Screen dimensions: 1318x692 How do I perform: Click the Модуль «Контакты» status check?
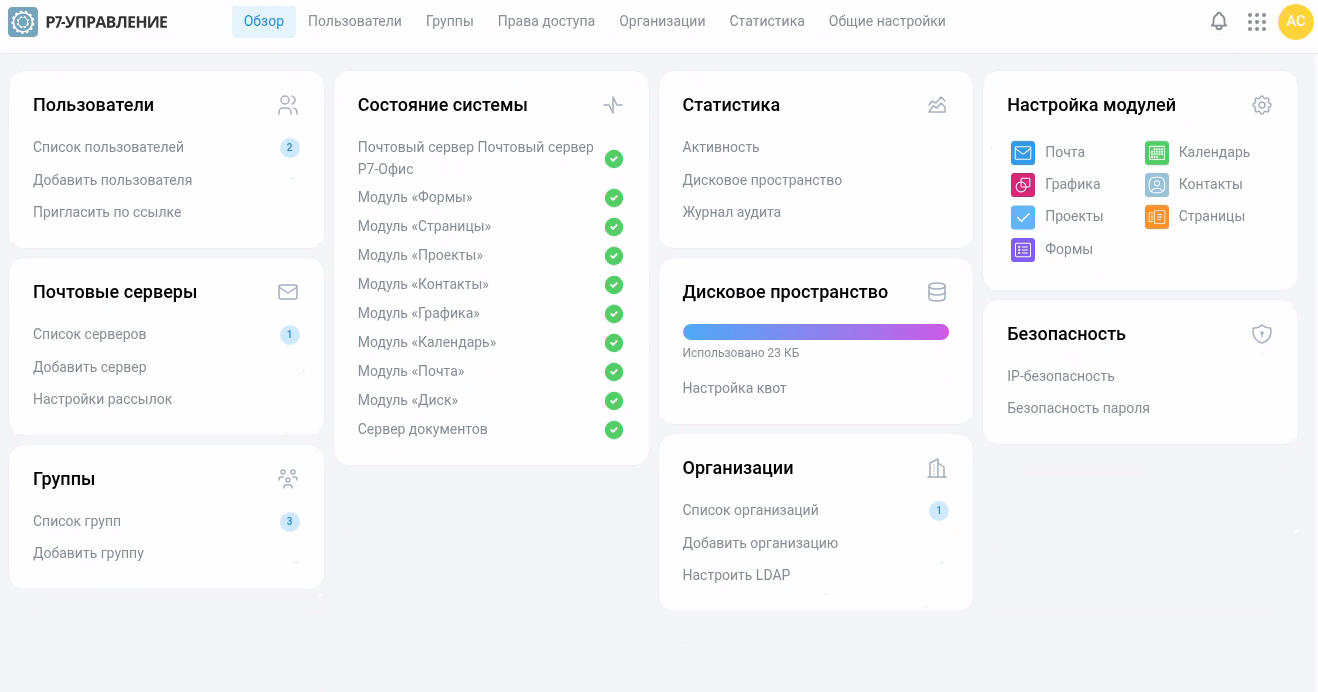point(614,285)
